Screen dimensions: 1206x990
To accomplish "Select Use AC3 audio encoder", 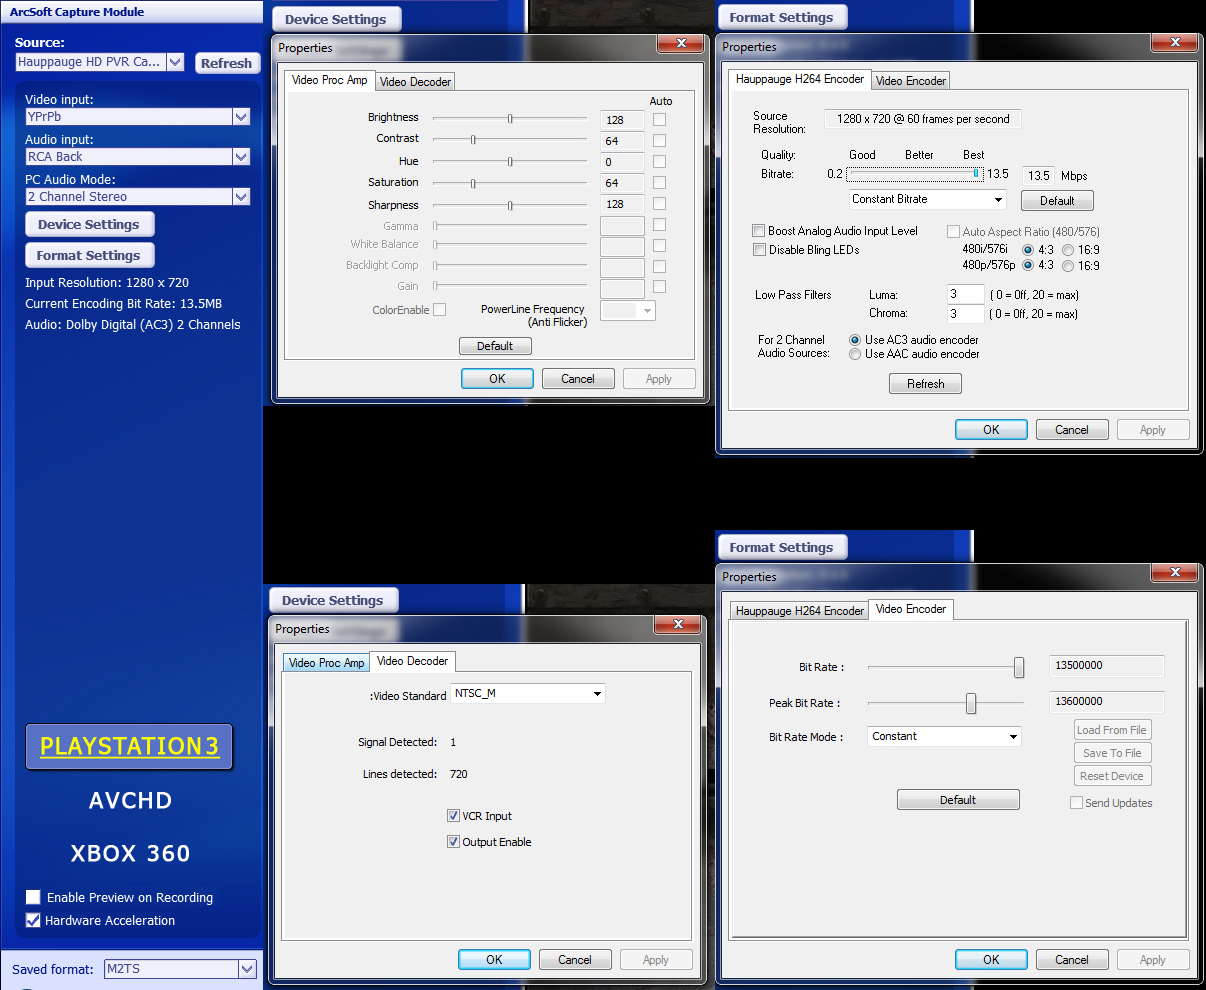I will [x=855, y=340].
